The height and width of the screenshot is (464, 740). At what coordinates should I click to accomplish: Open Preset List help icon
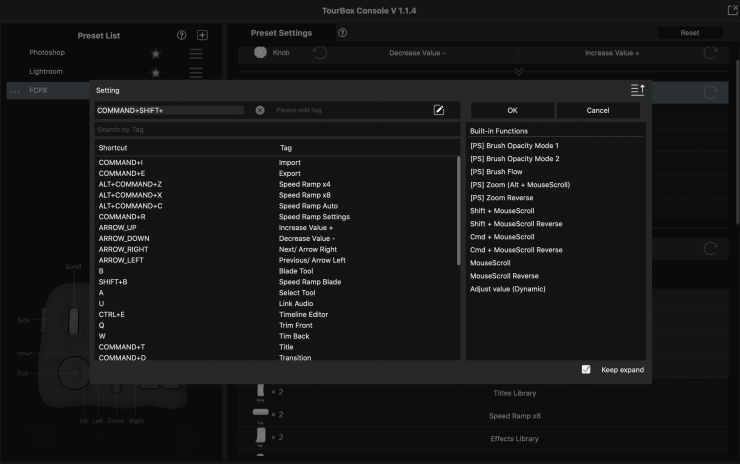[x=181, y=35]
